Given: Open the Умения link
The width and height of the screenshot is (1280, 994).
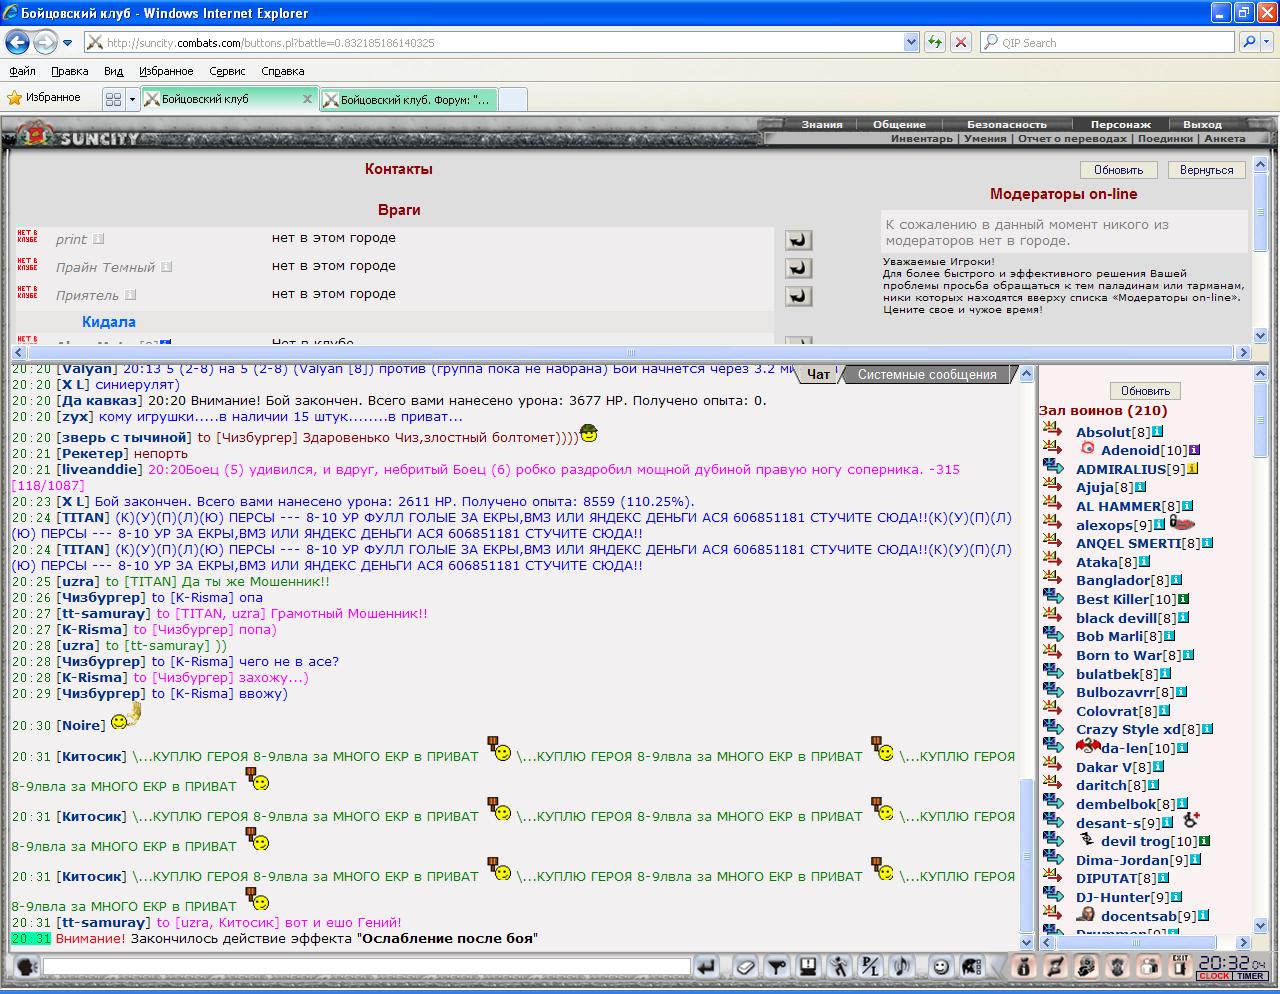Looking at the screenshot, I should pyautogui.click(x=985, y=139).
